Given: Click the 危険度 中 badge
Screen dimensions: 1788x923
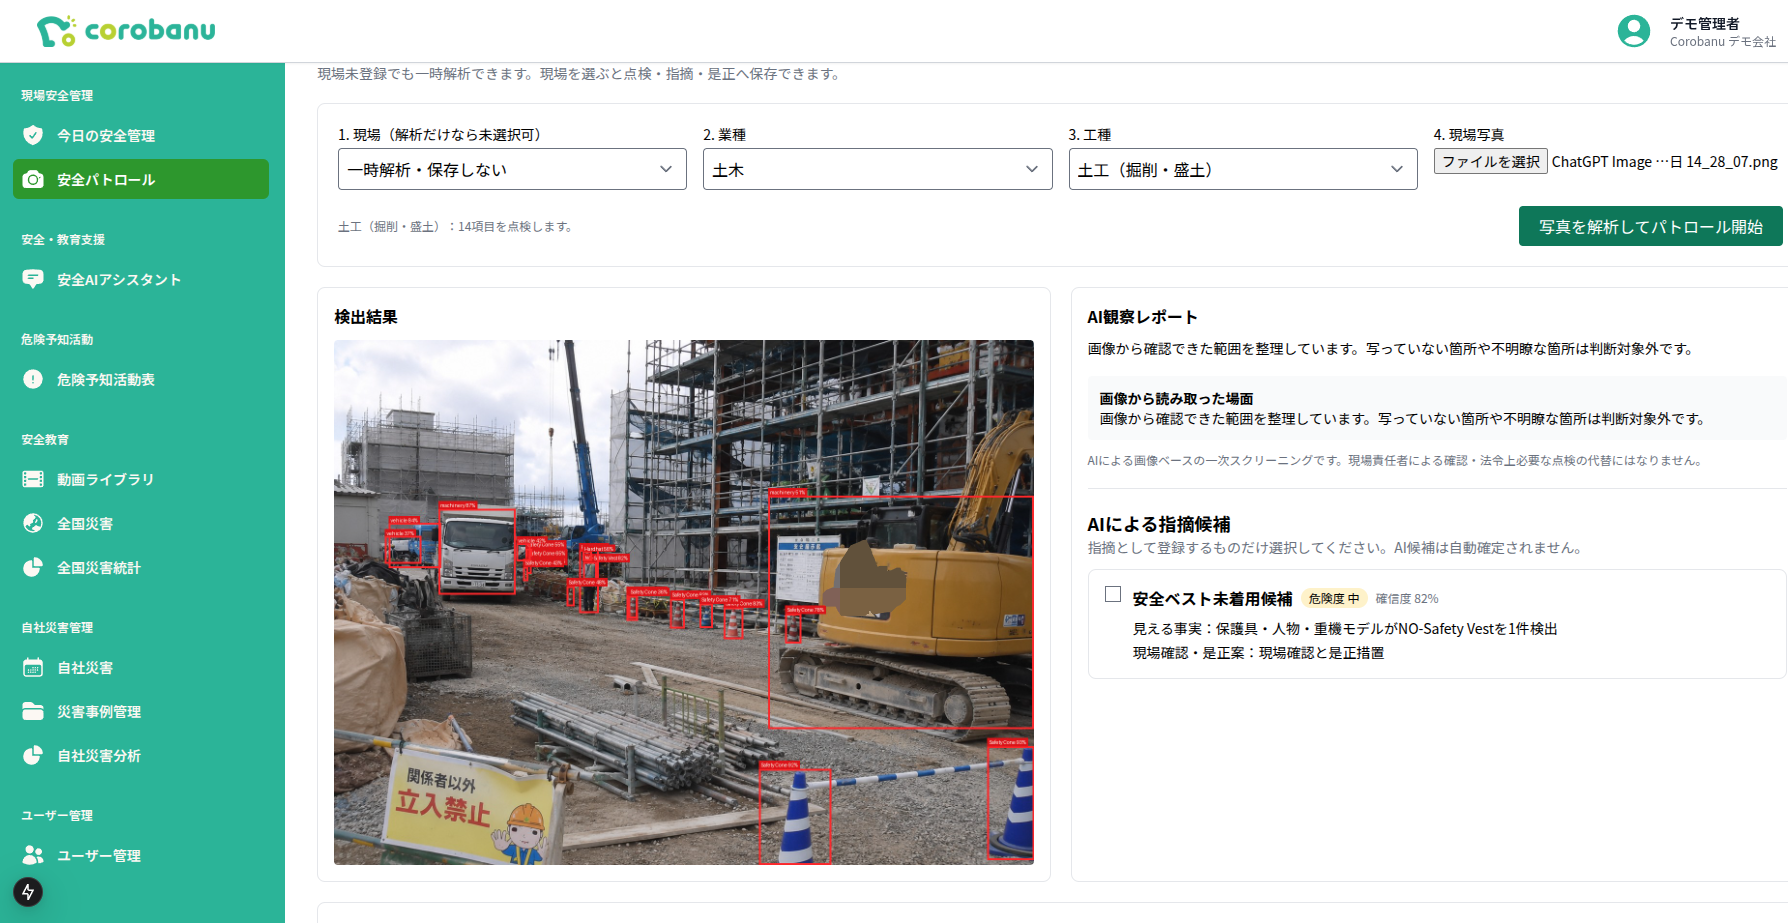Looking at the screenshot, I should (x=1334, y=599).
